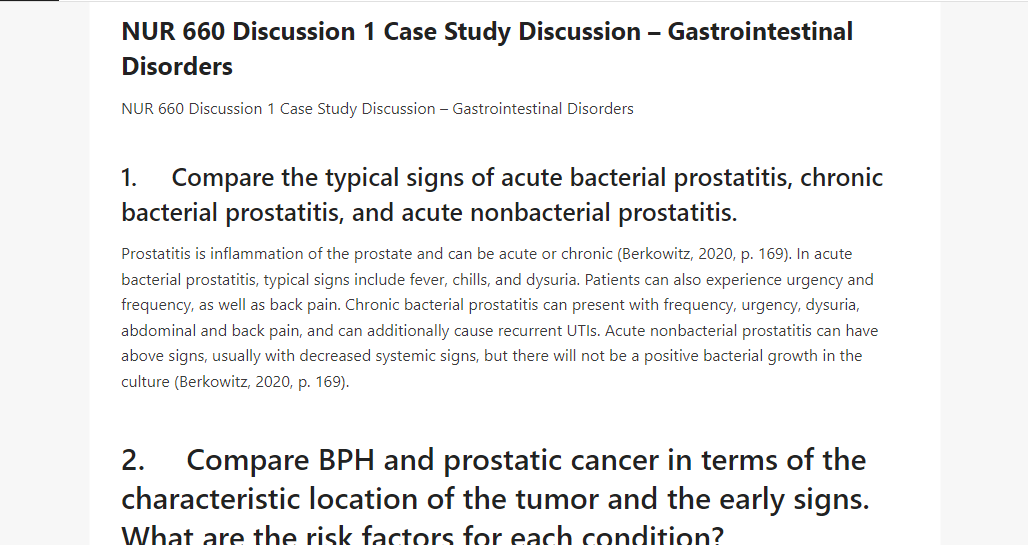The width and height of the screenshot is (1028, 545).
Task: Click the number 1. before Compare
Action: (x=129, y=178)
